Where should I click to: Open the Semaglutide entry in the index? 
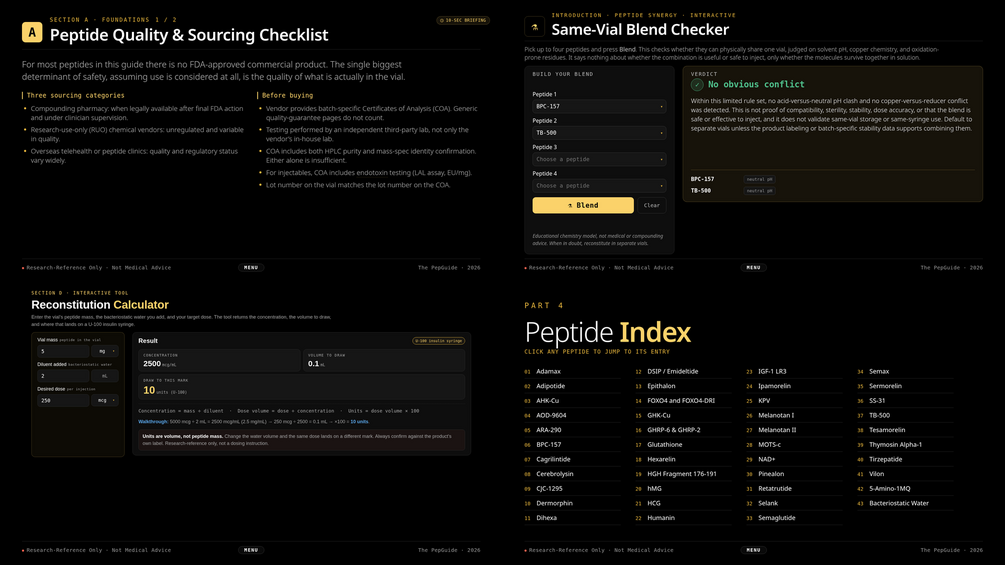776,518
